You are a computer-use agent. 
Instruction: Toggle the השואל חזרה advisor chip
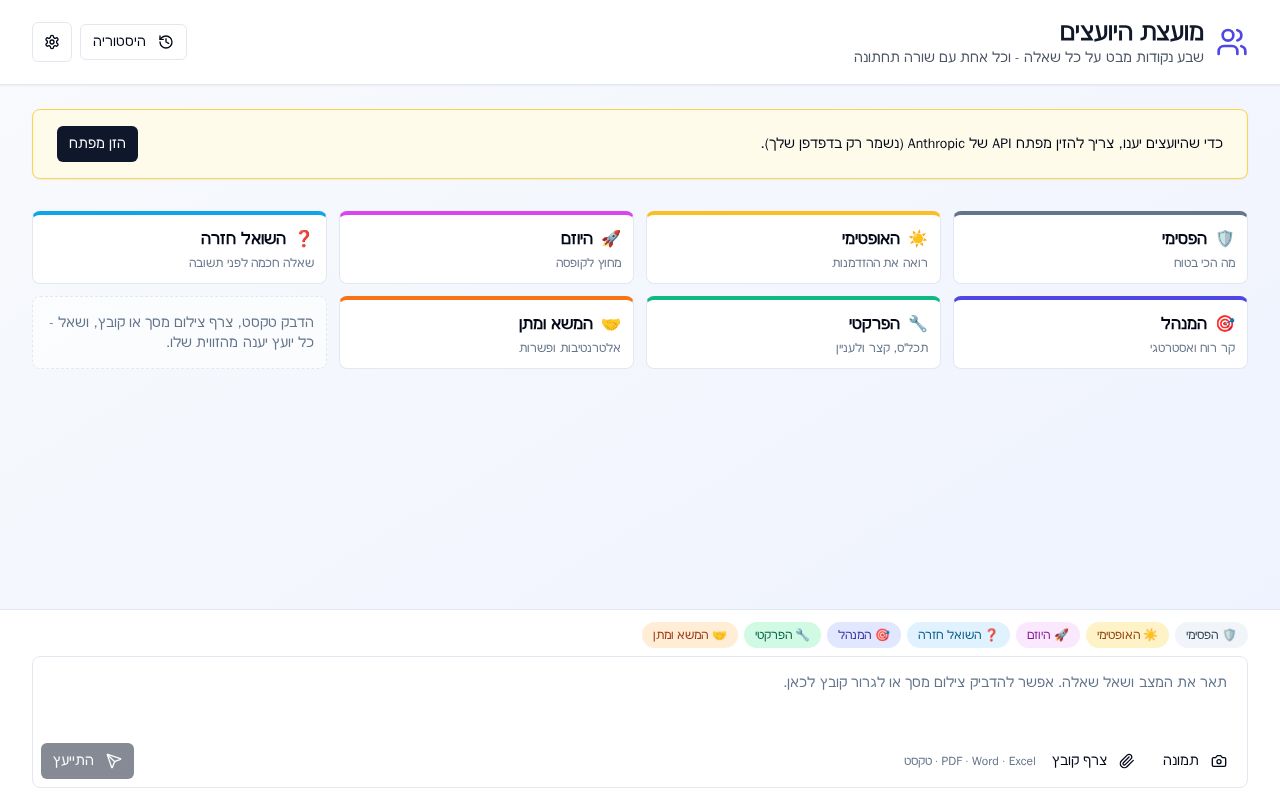(958, 635)
